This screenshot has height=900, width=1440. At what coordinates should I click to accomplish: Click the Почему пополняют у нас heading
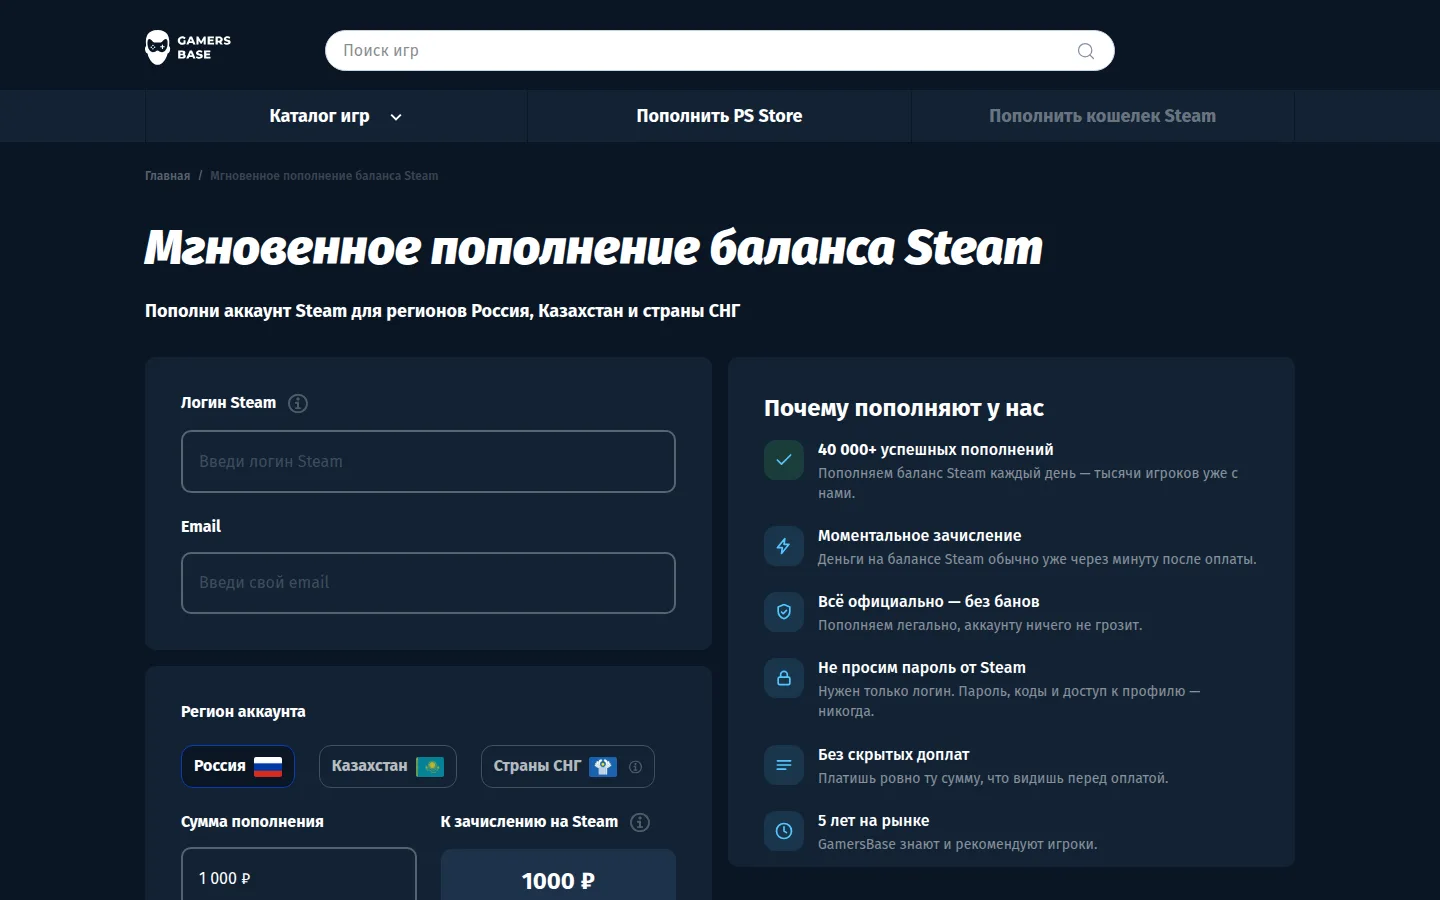(x=904, y=408)
